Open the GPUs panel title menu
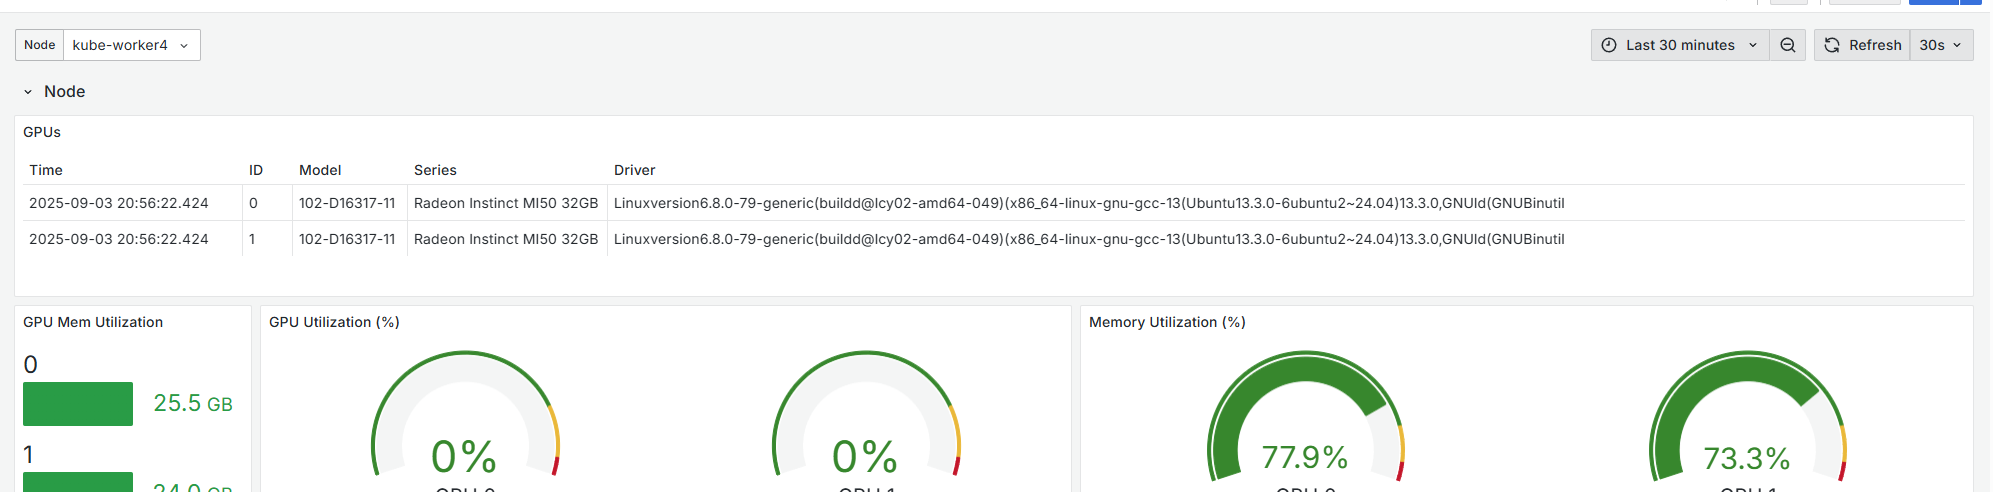The width and height of the screenshot is (1993, 492). 42,132
